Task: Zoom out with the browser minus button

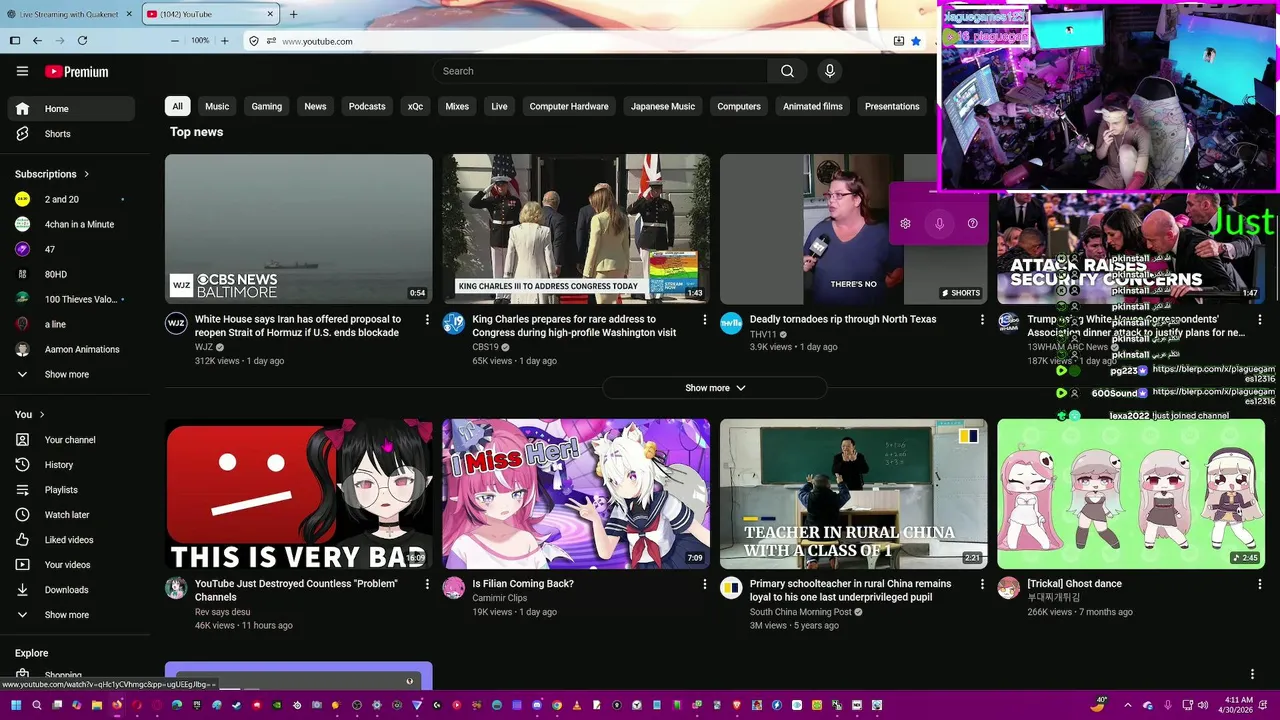Action: point(175,41)
